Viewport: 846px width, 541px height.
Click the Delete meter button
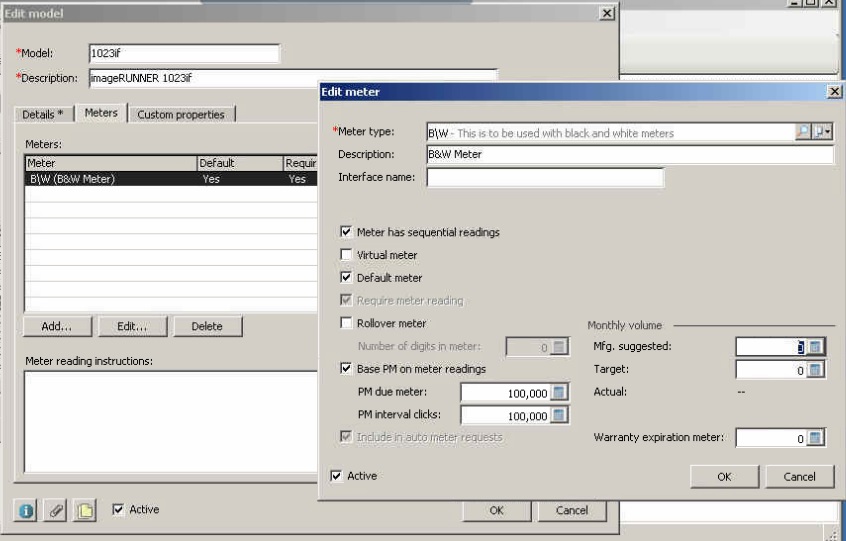coord(207,326)
